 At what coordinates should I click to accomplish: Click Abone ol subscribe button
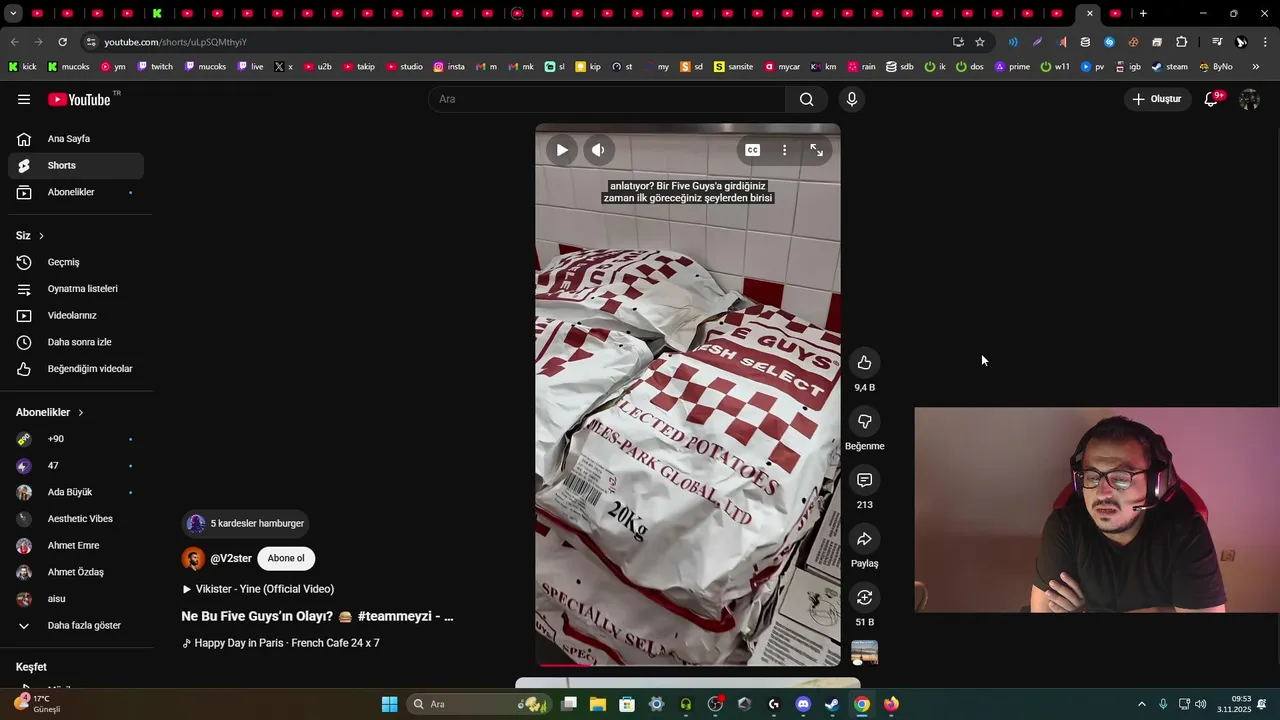pos(286,558)
